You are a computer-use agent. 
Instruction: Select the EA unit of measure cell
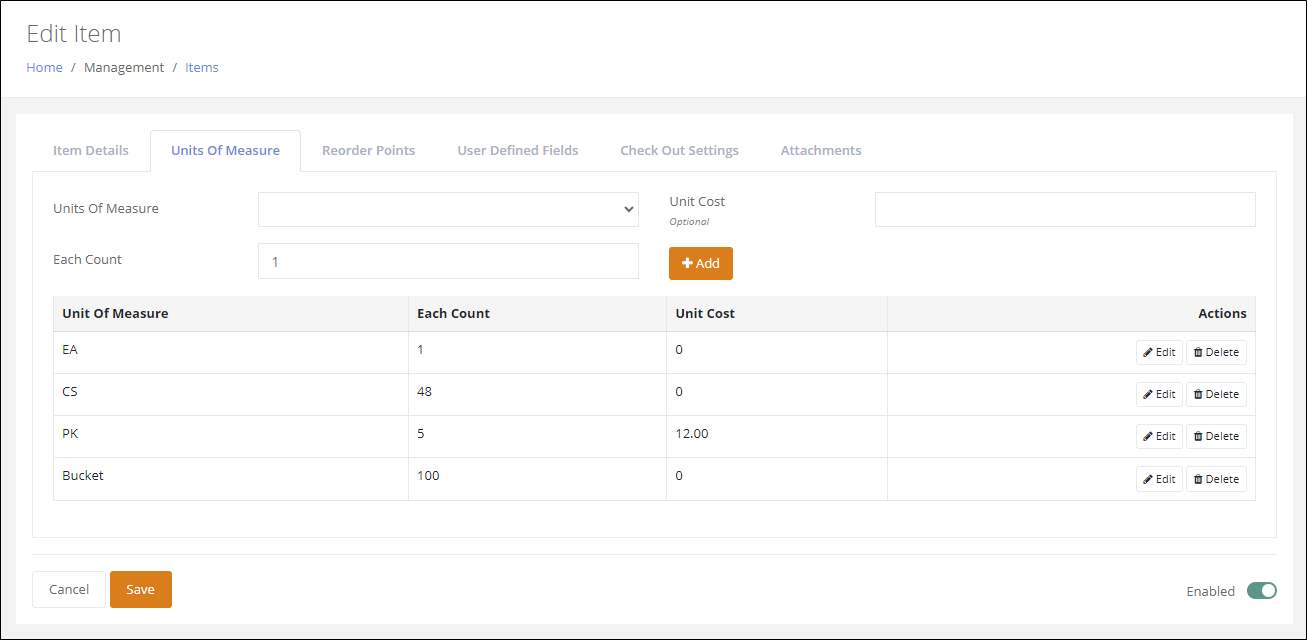point(231,352)
